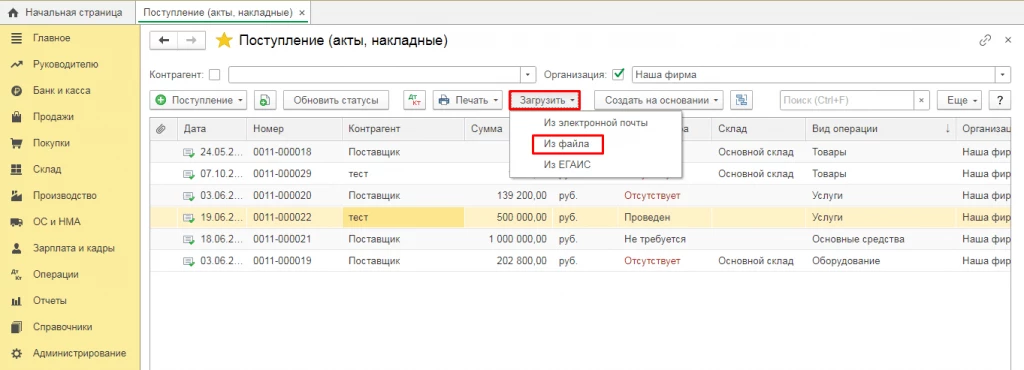Sort by the Контрагент column header
The image size is (1024, 370).
pos(403,129)
